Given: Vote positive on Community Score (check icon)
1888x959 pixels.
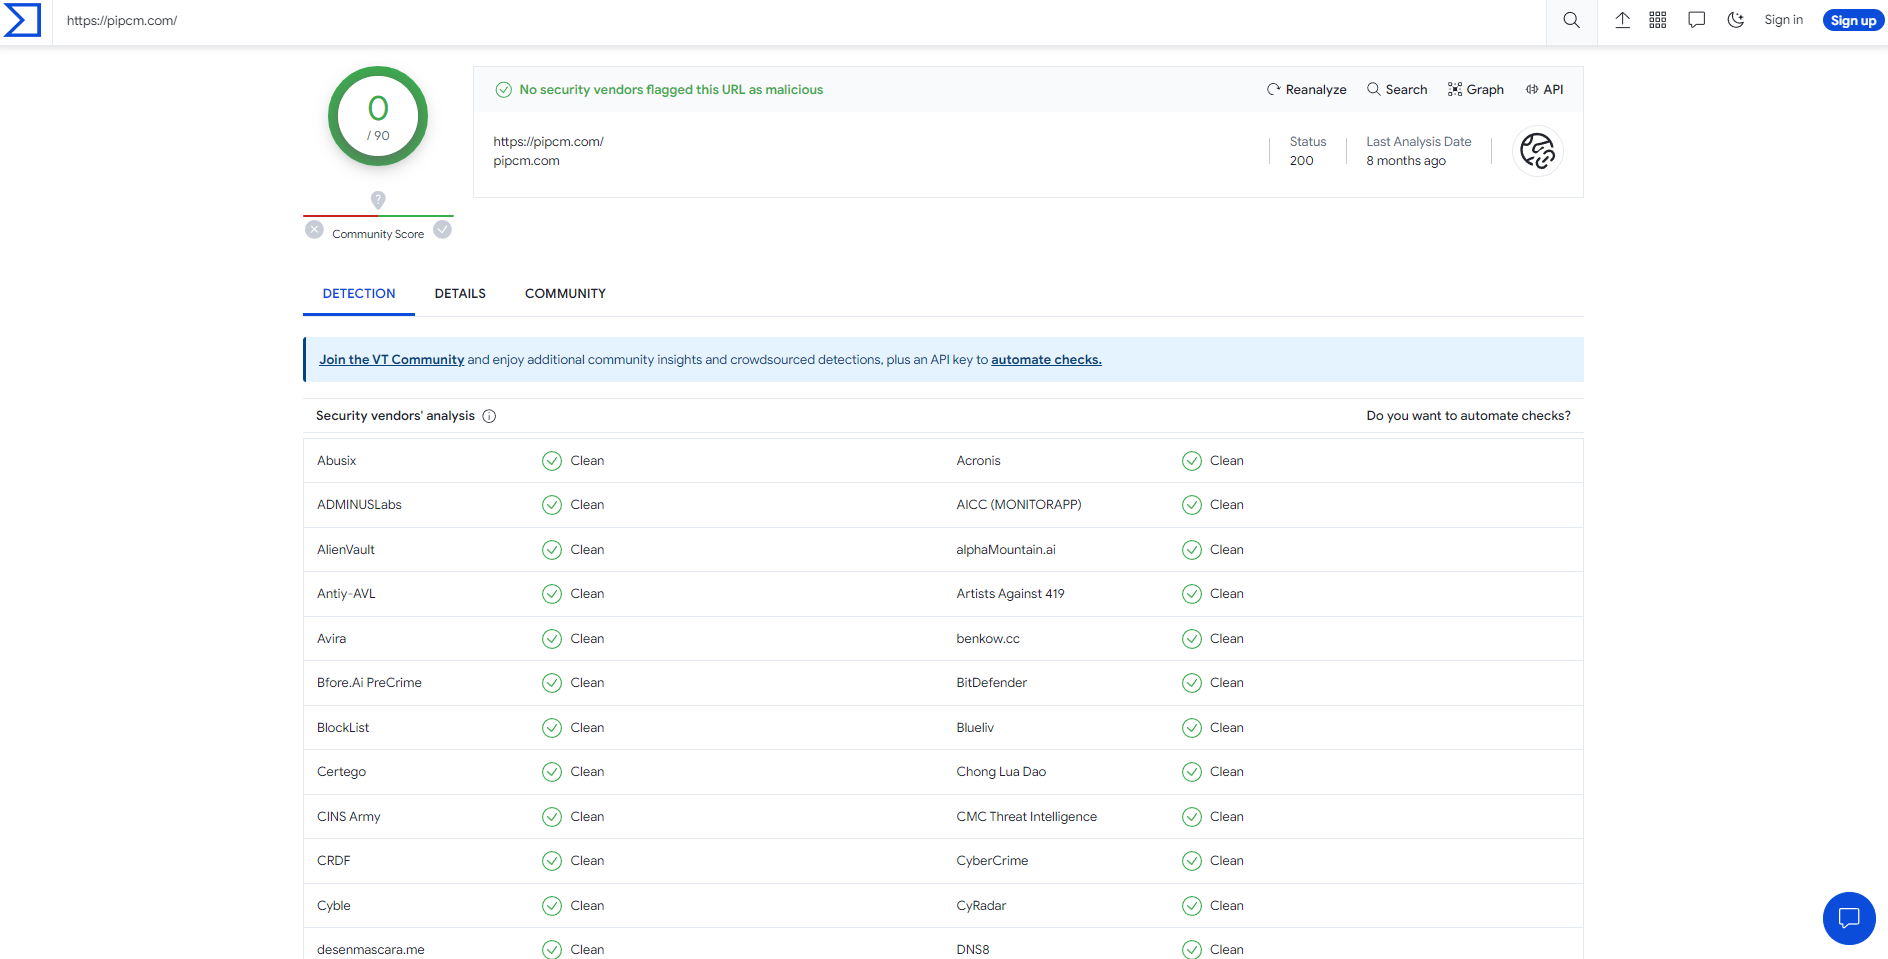Looking at the screenshot, I should 443,230.
